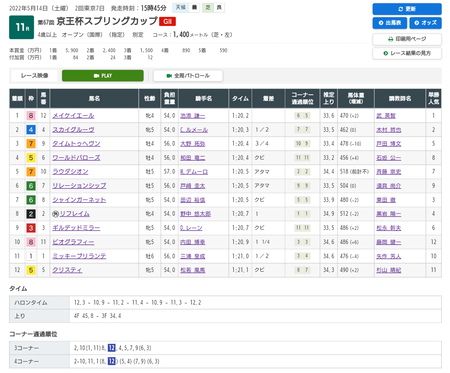Open trainer link in ラウダシオン row
The height and width of the screenshot is (373, 450).
click(389, 172)
